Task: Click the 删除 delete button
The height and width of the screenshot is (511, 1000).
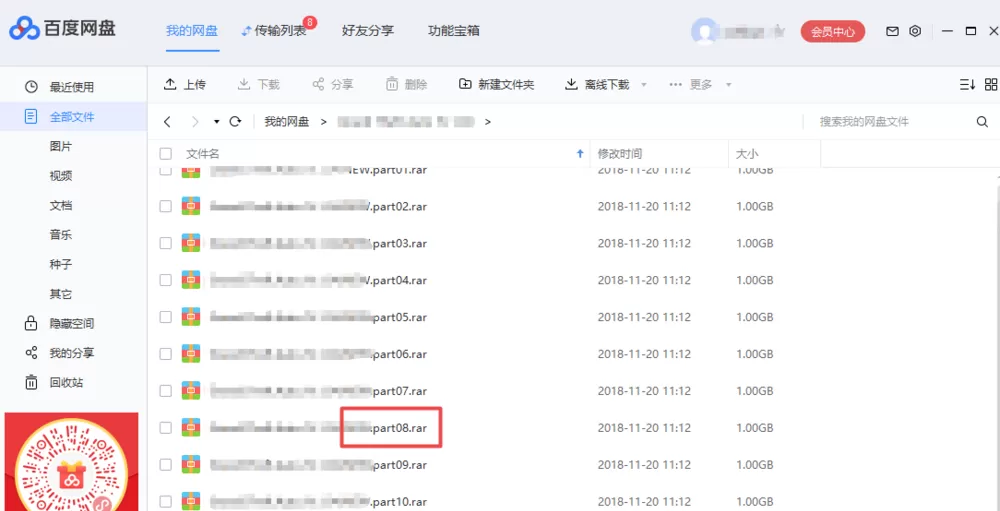Action: click(x=406, y=84)
